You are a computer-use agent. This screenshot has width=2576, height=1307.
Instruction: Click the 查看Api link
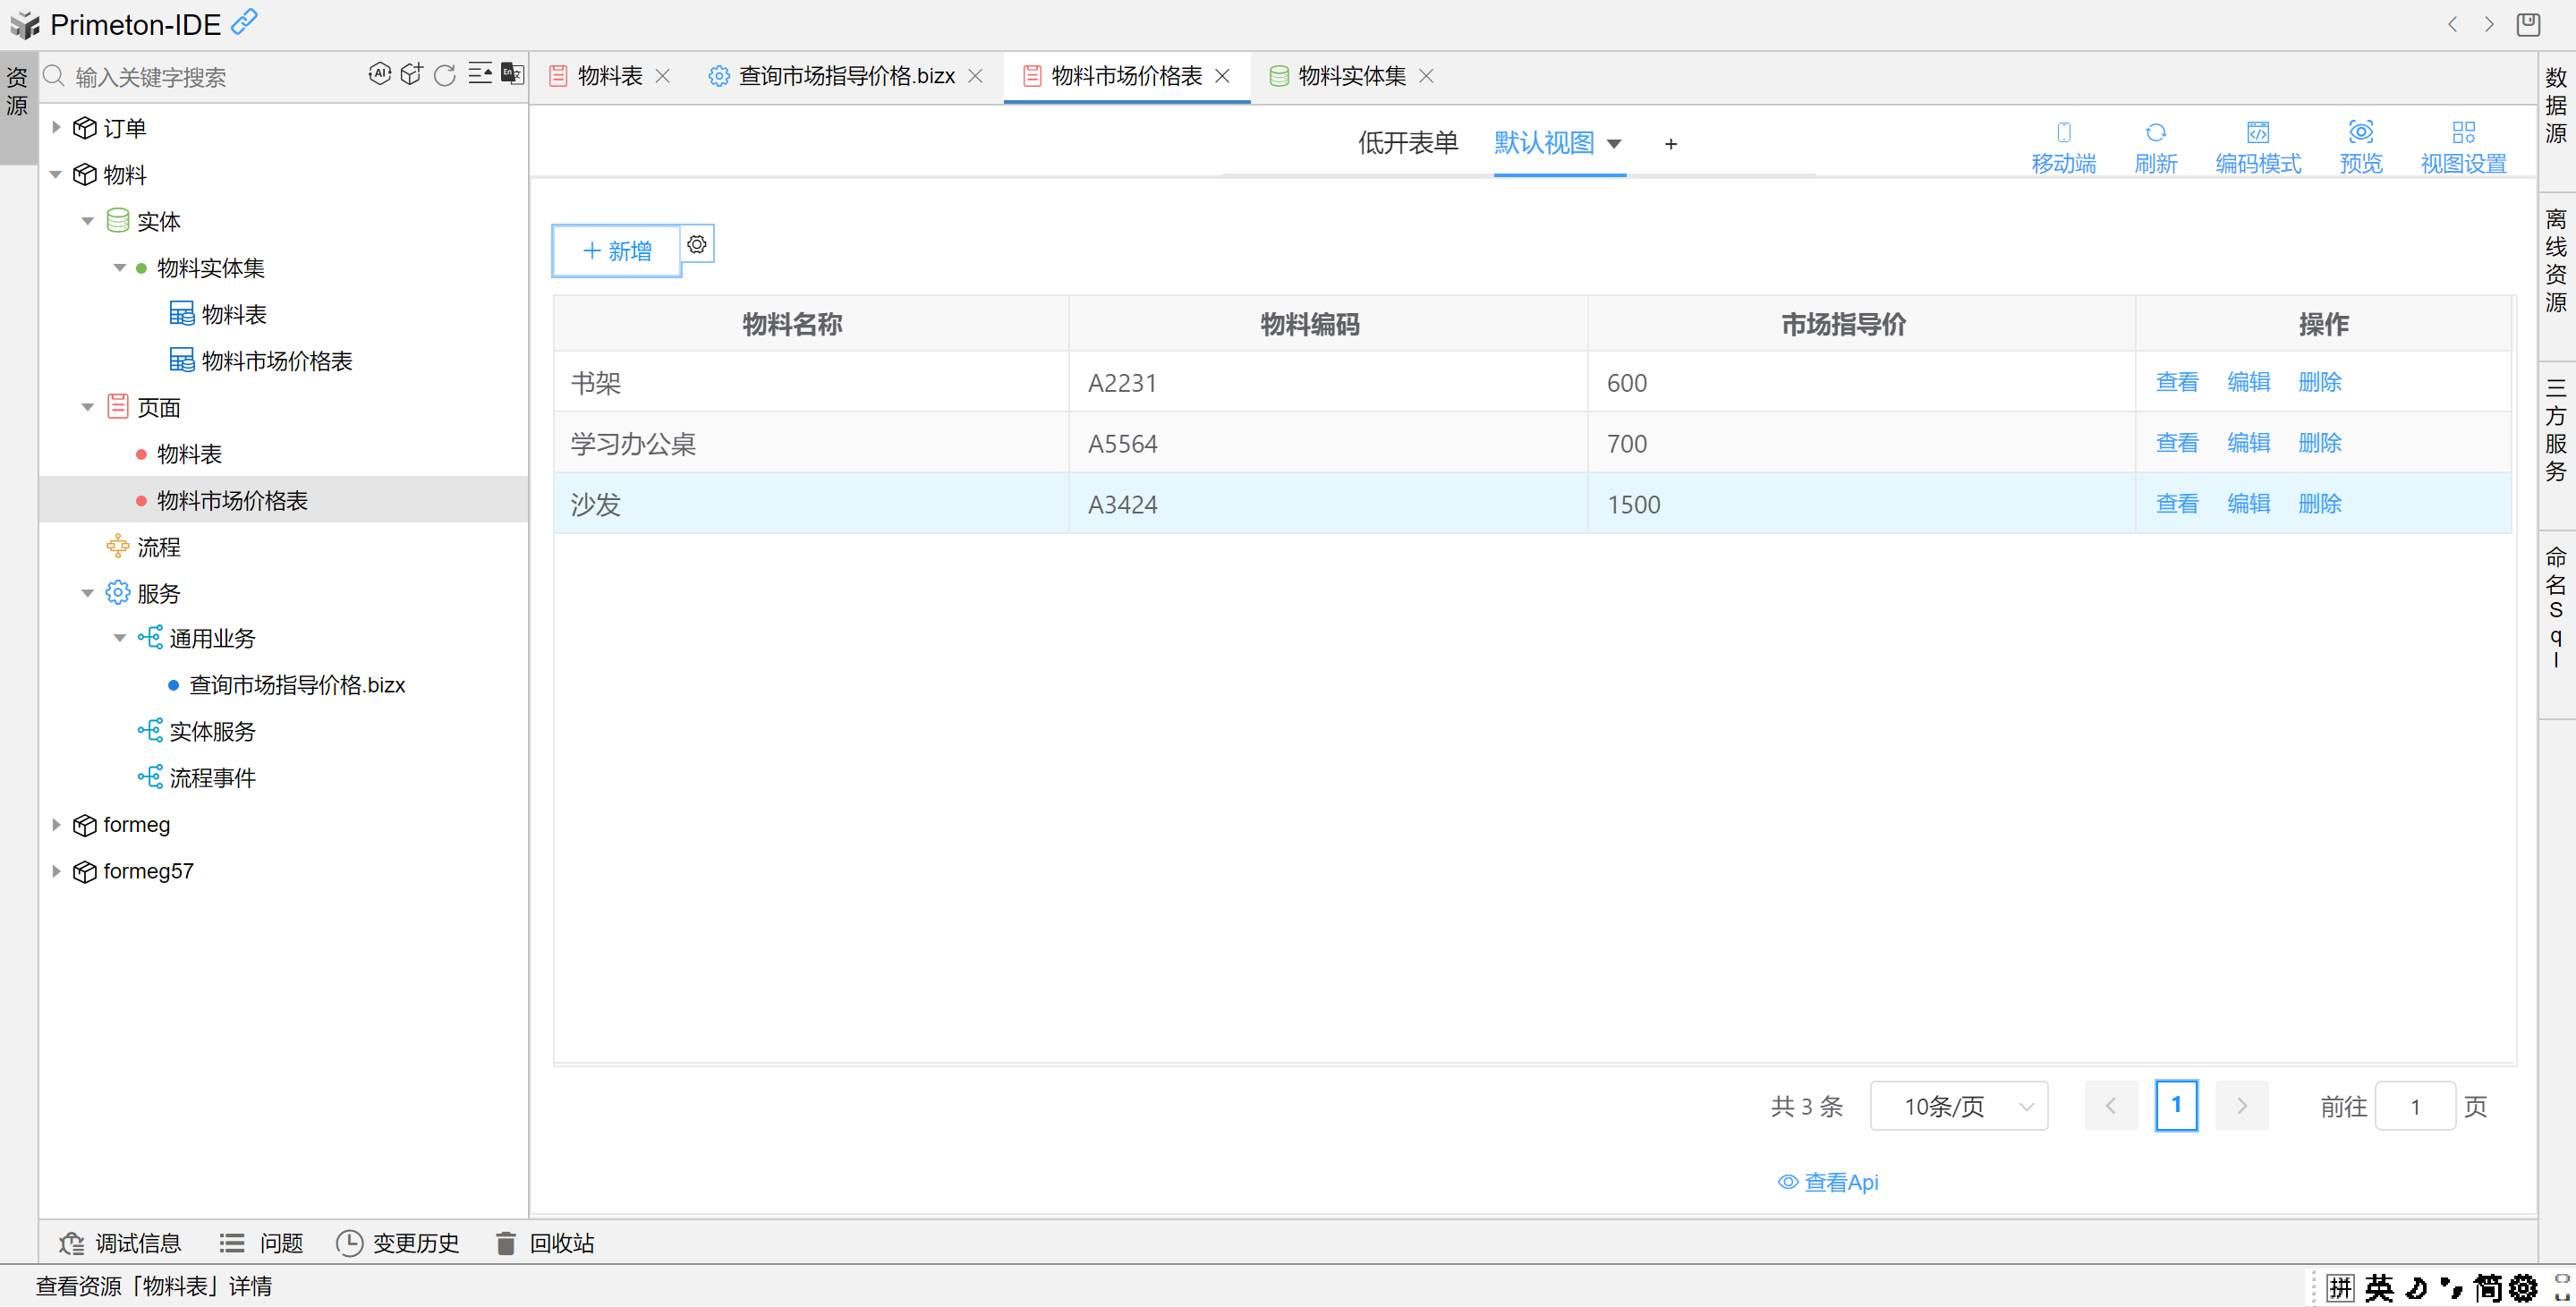click(x=1828, y=1182)
